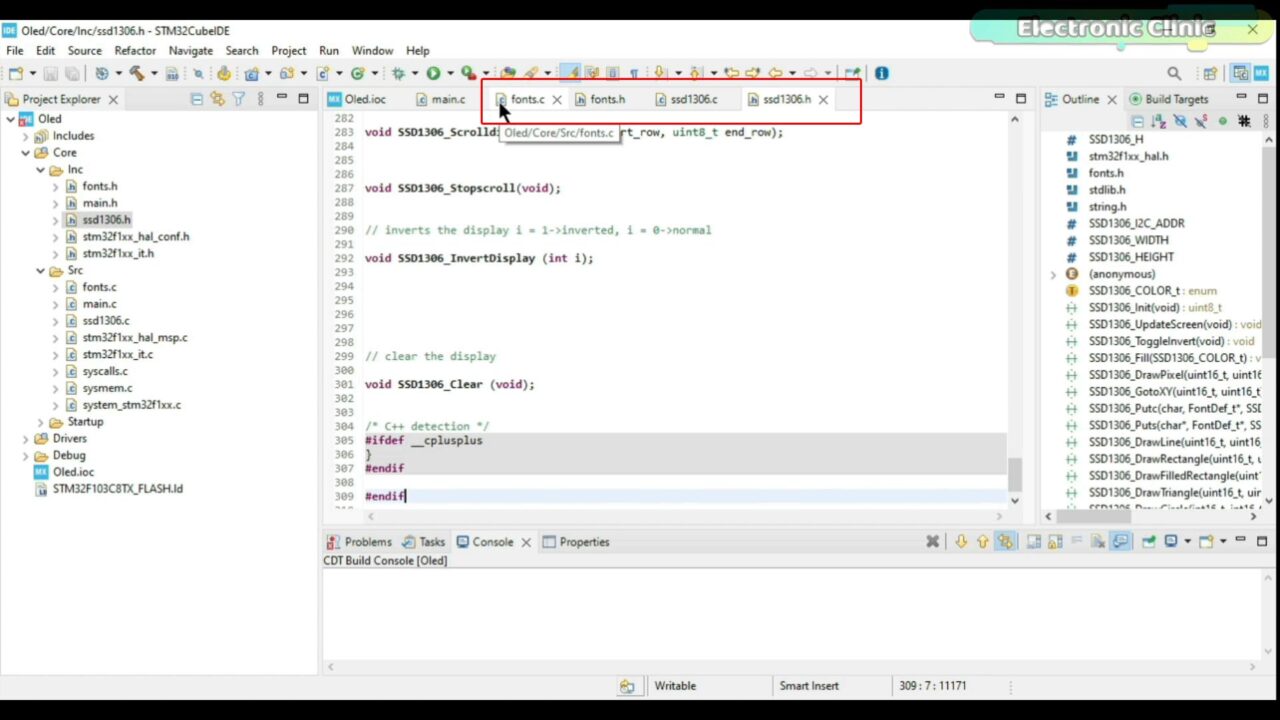Open the File menu

point(14,50)
